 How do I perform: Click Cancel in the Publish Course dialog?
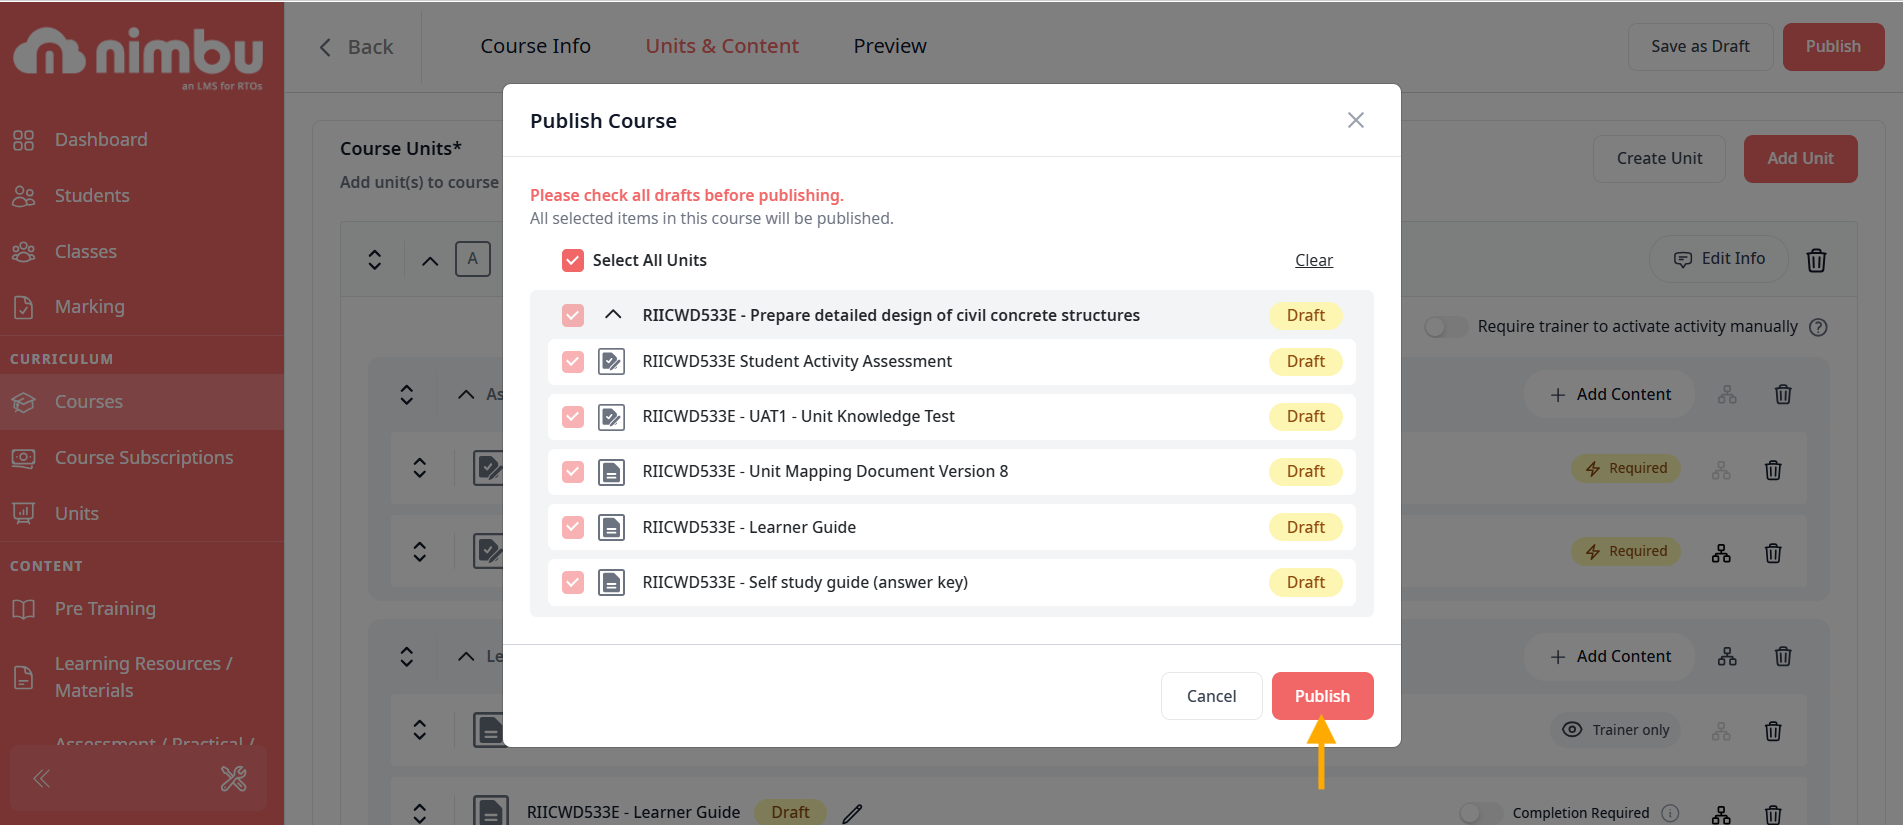point(1211,696)
